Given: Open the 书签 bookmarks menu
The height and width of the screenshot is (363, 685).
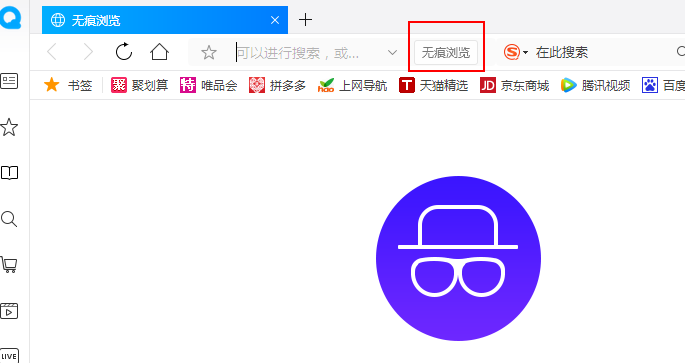Looking at the screenshot, I should click(68, 85).
